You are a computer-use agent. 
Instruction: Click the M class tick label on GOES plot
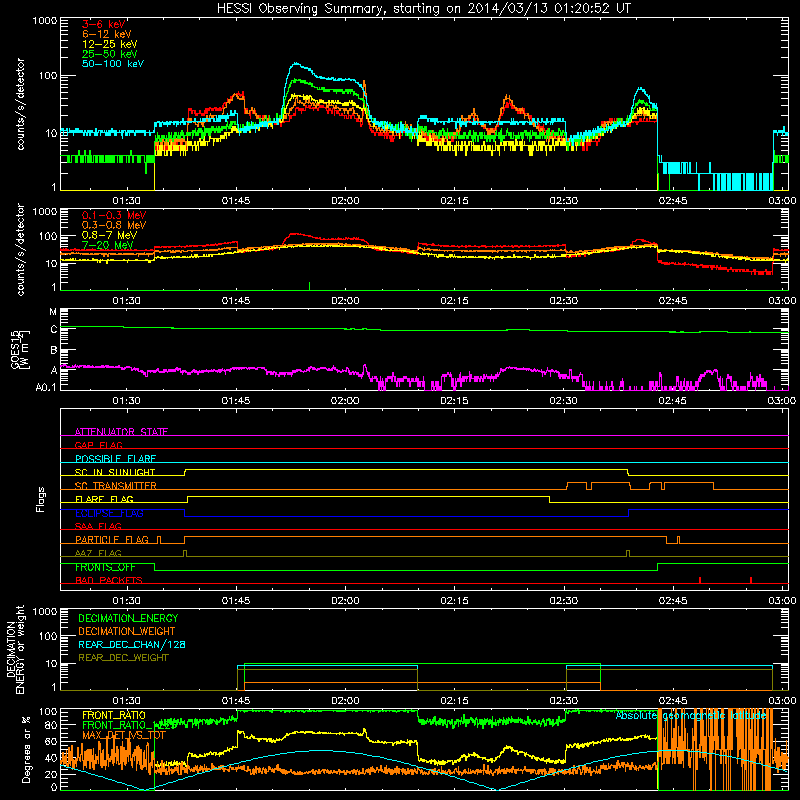tap(53, 312)
